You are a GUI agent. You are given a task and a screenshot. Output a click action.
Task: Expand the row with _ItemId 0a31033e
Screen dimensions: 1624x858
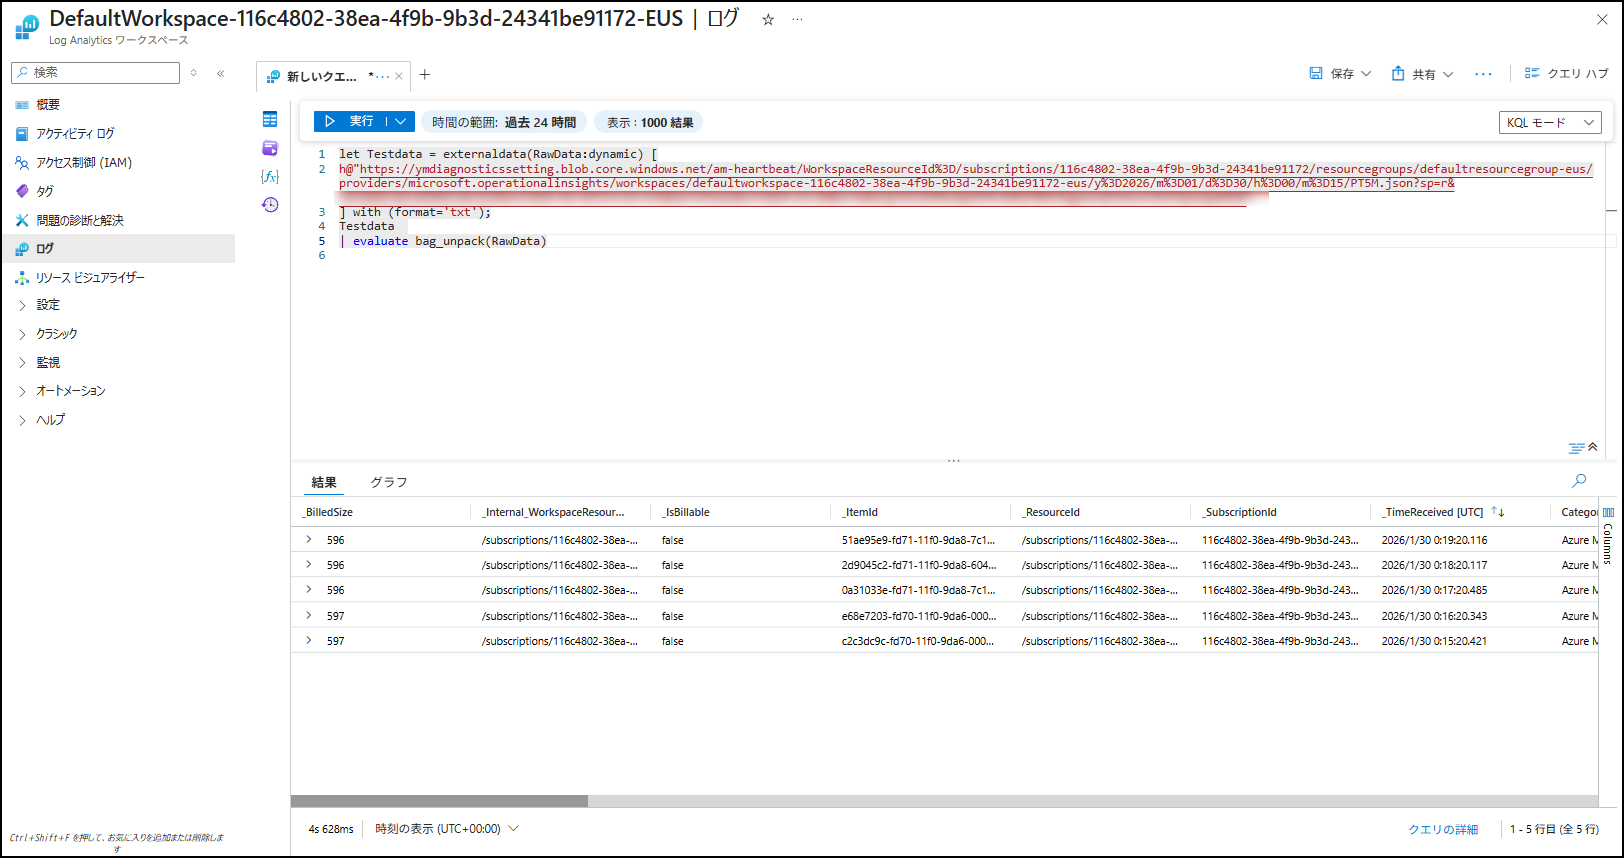click(309, 590)
